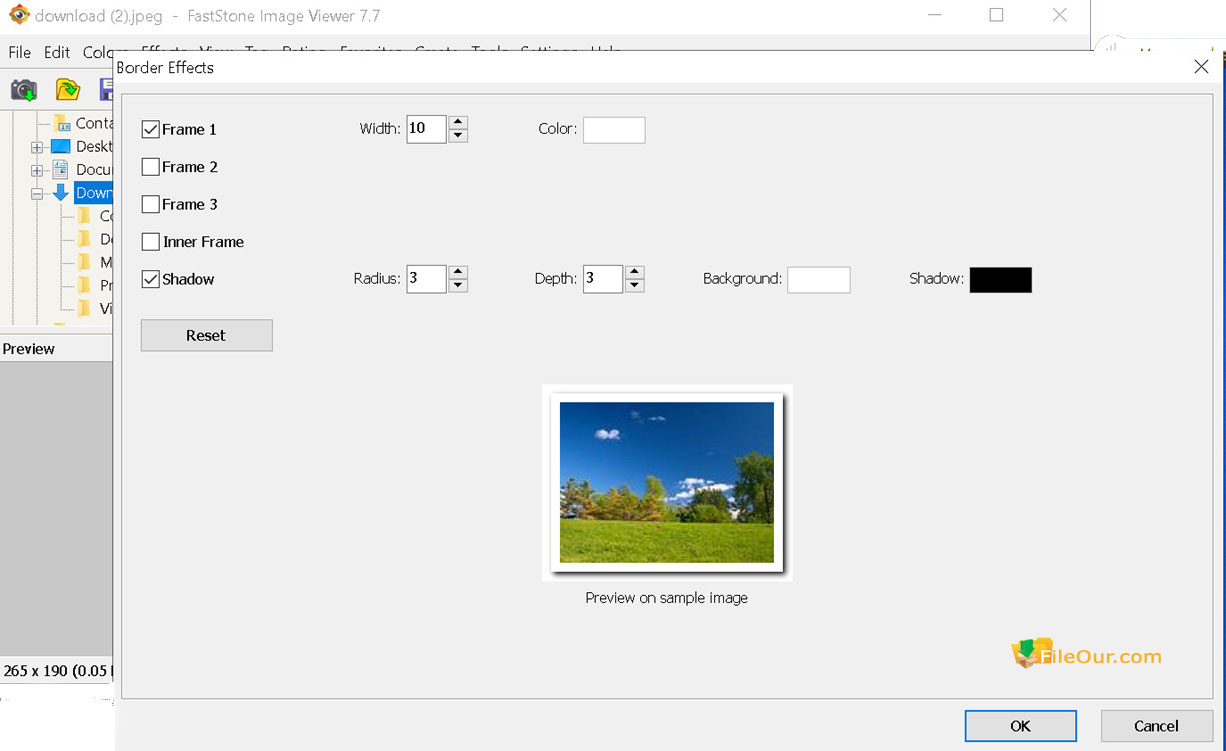Select the Downloads folder in tree
This screenshot has width=1226, height=751.
(x=94, y=193)
